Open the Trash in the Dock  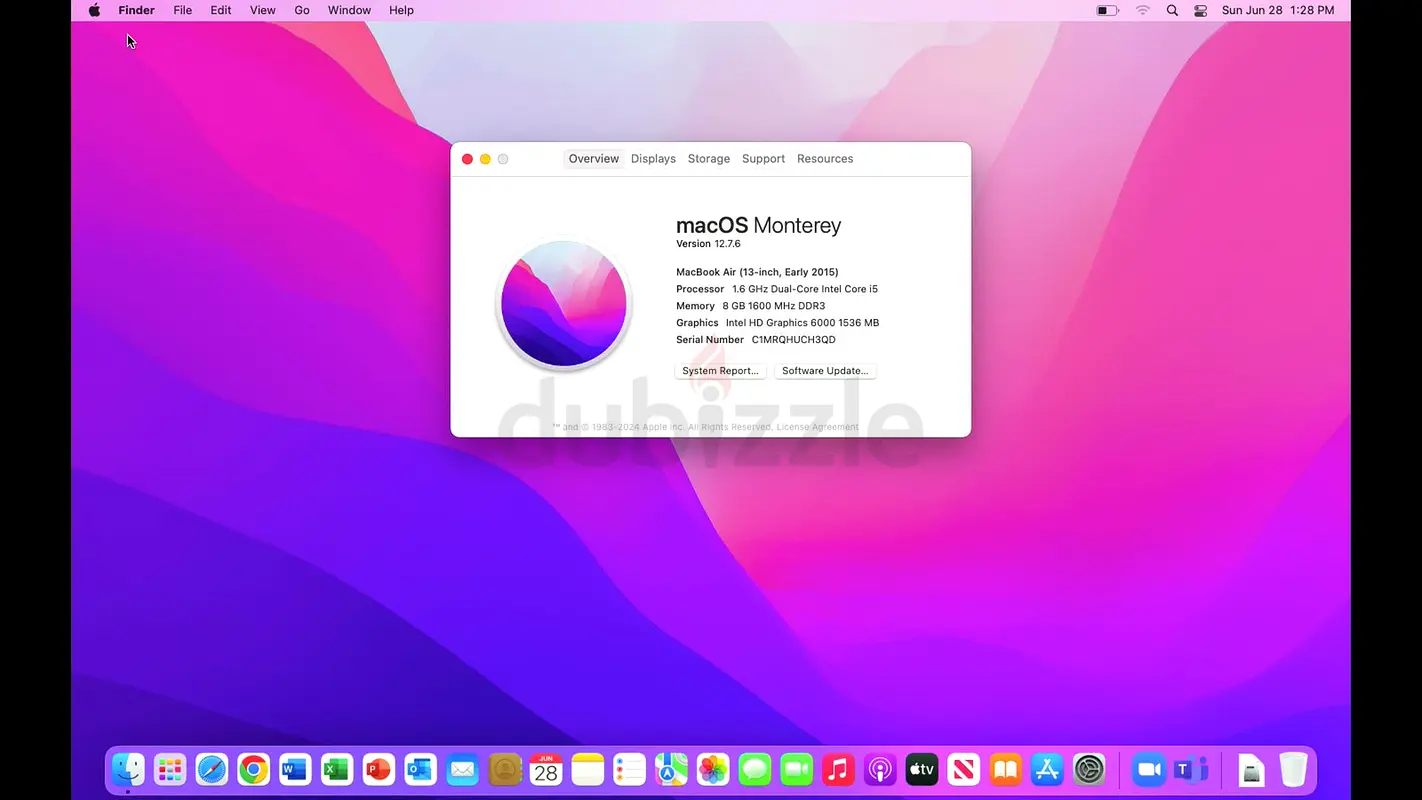(x=1293, y=769)
